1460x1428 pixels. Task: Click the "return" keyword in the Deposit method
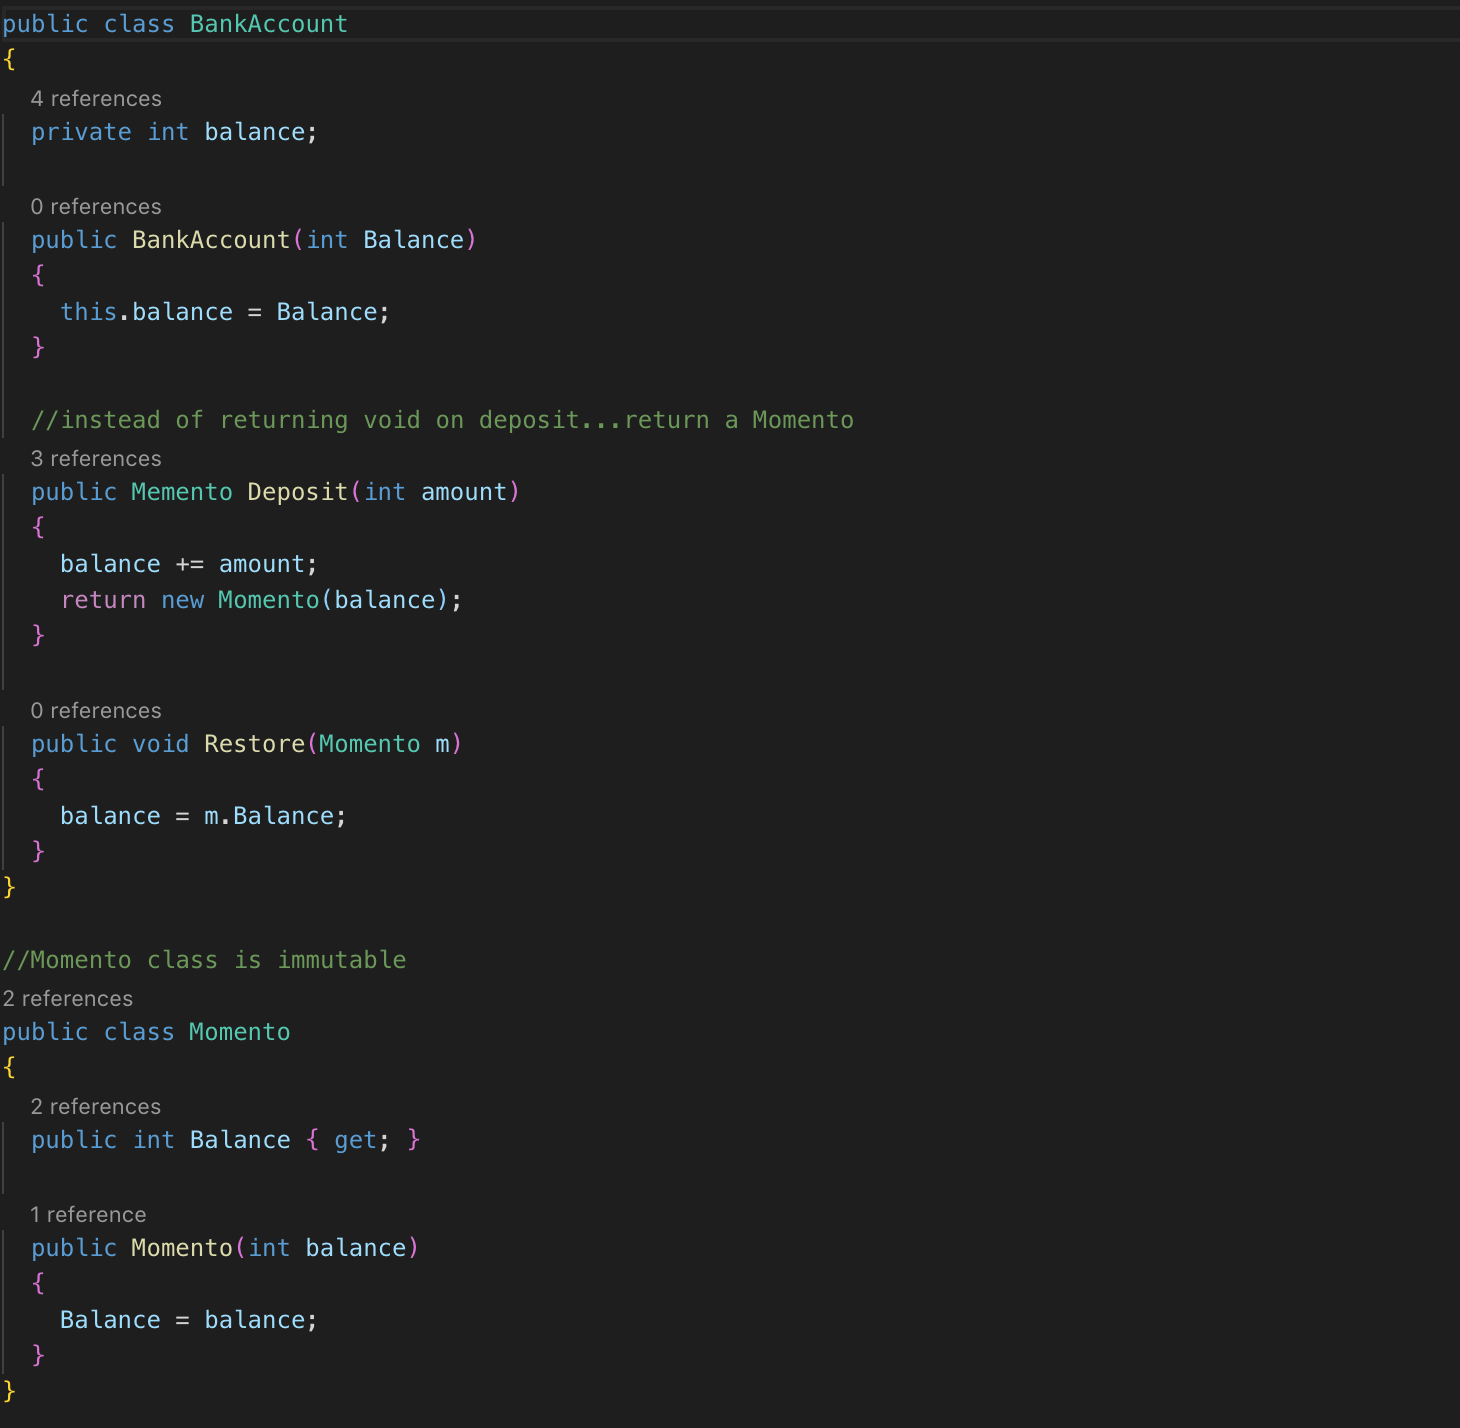pos(103,600)
